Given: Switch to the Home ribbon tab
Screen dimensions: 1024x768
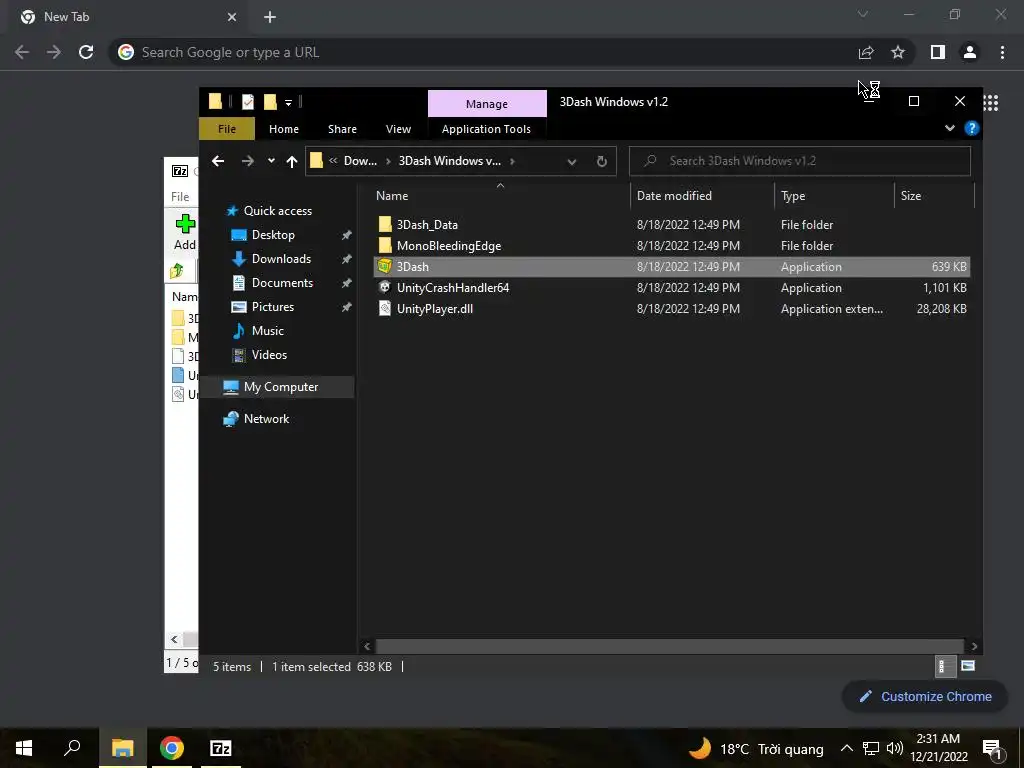Looking at the screenshot, I should coord(283,129).
